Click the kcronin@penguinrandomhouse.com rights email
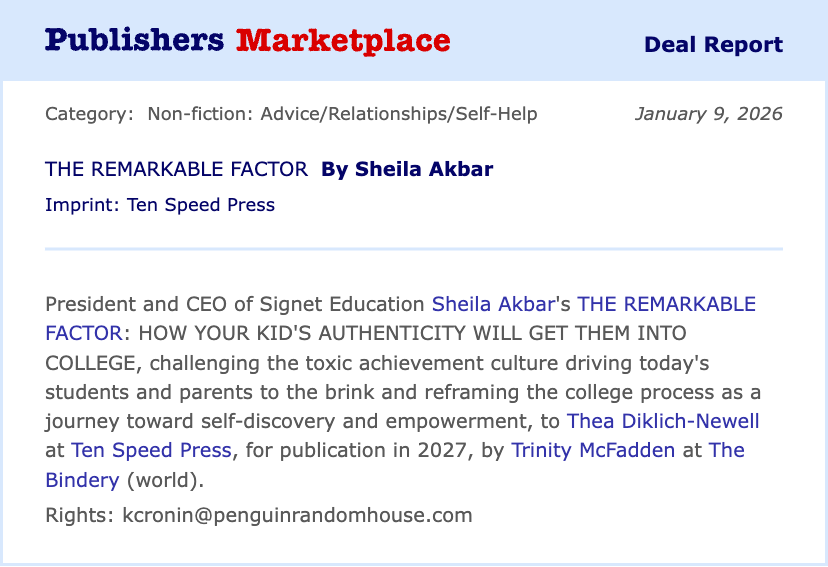 coord(297,515)
